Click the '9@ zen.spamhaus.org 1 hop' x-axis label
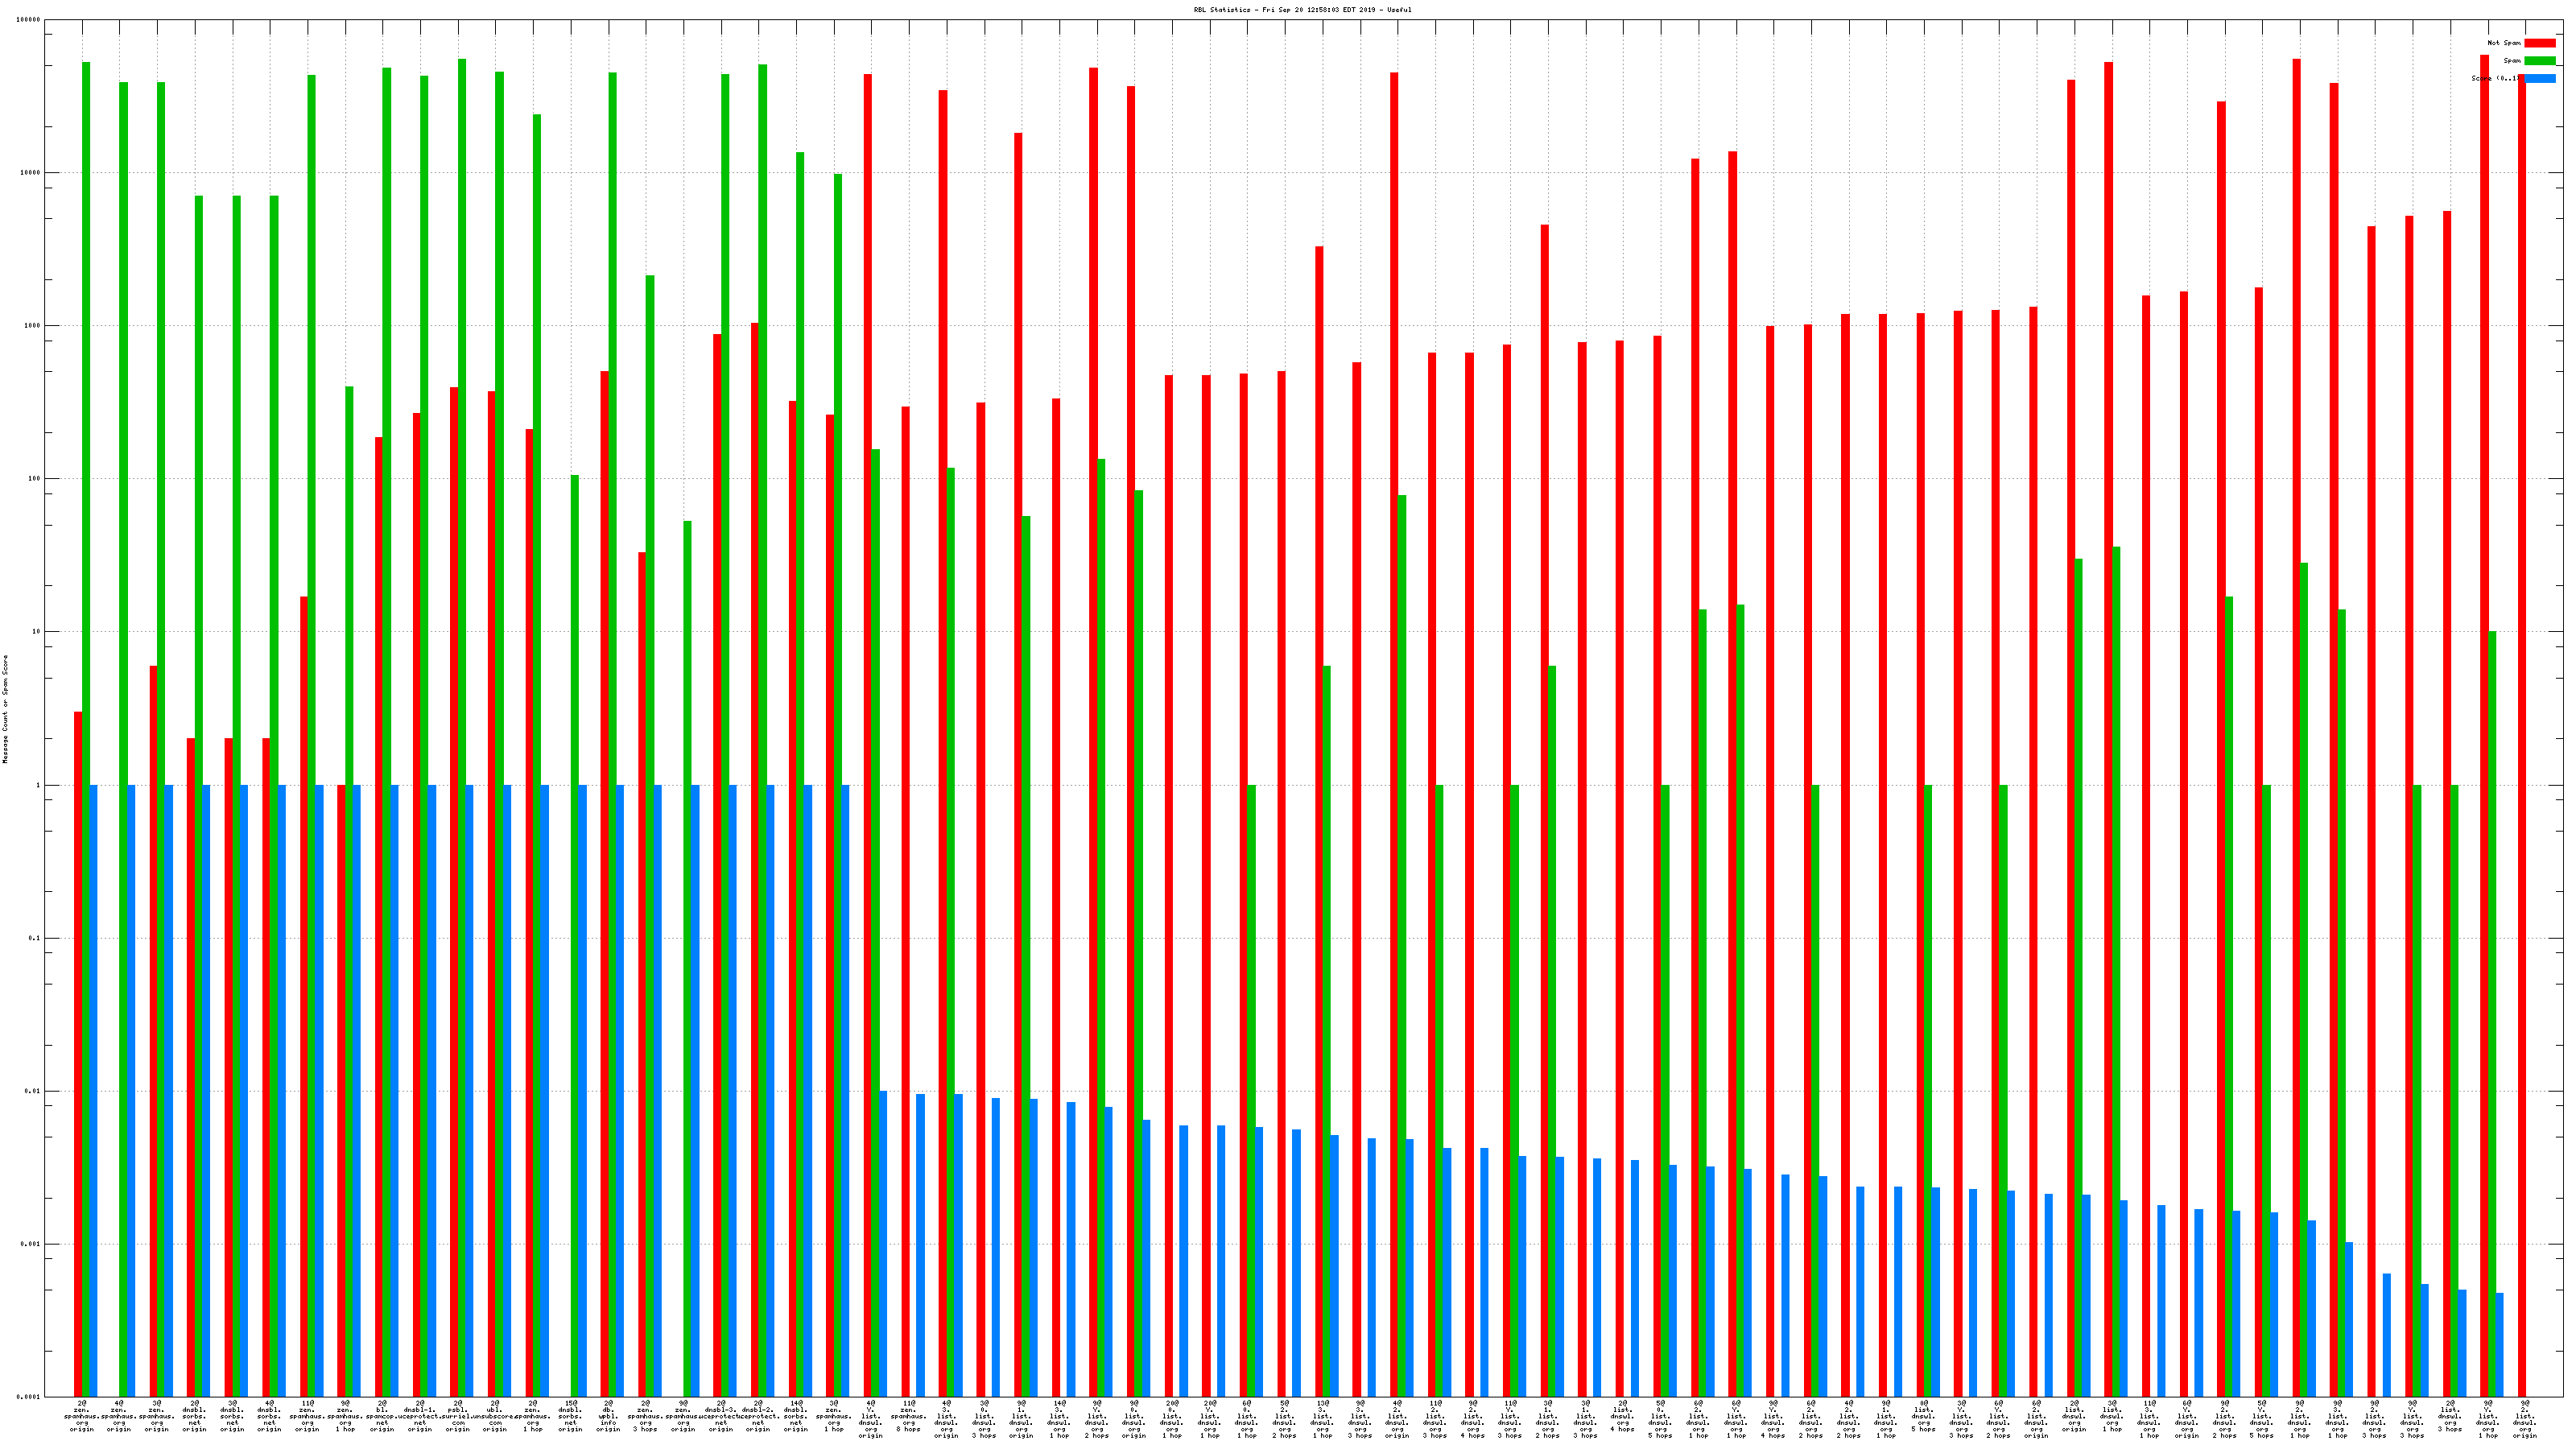This screenshot has height=1449, width=2576. point(345,1416)
